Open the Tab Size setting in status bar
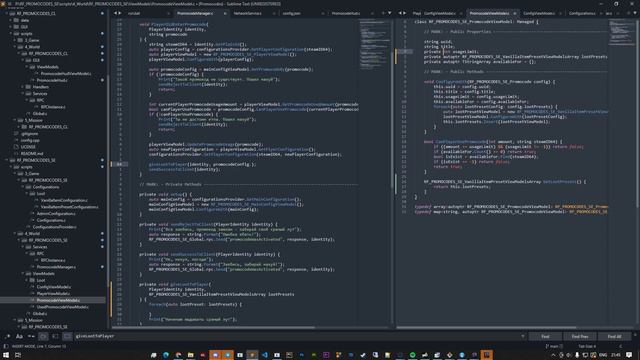Screen dimensions: 640x360 [x=587, y=346]
